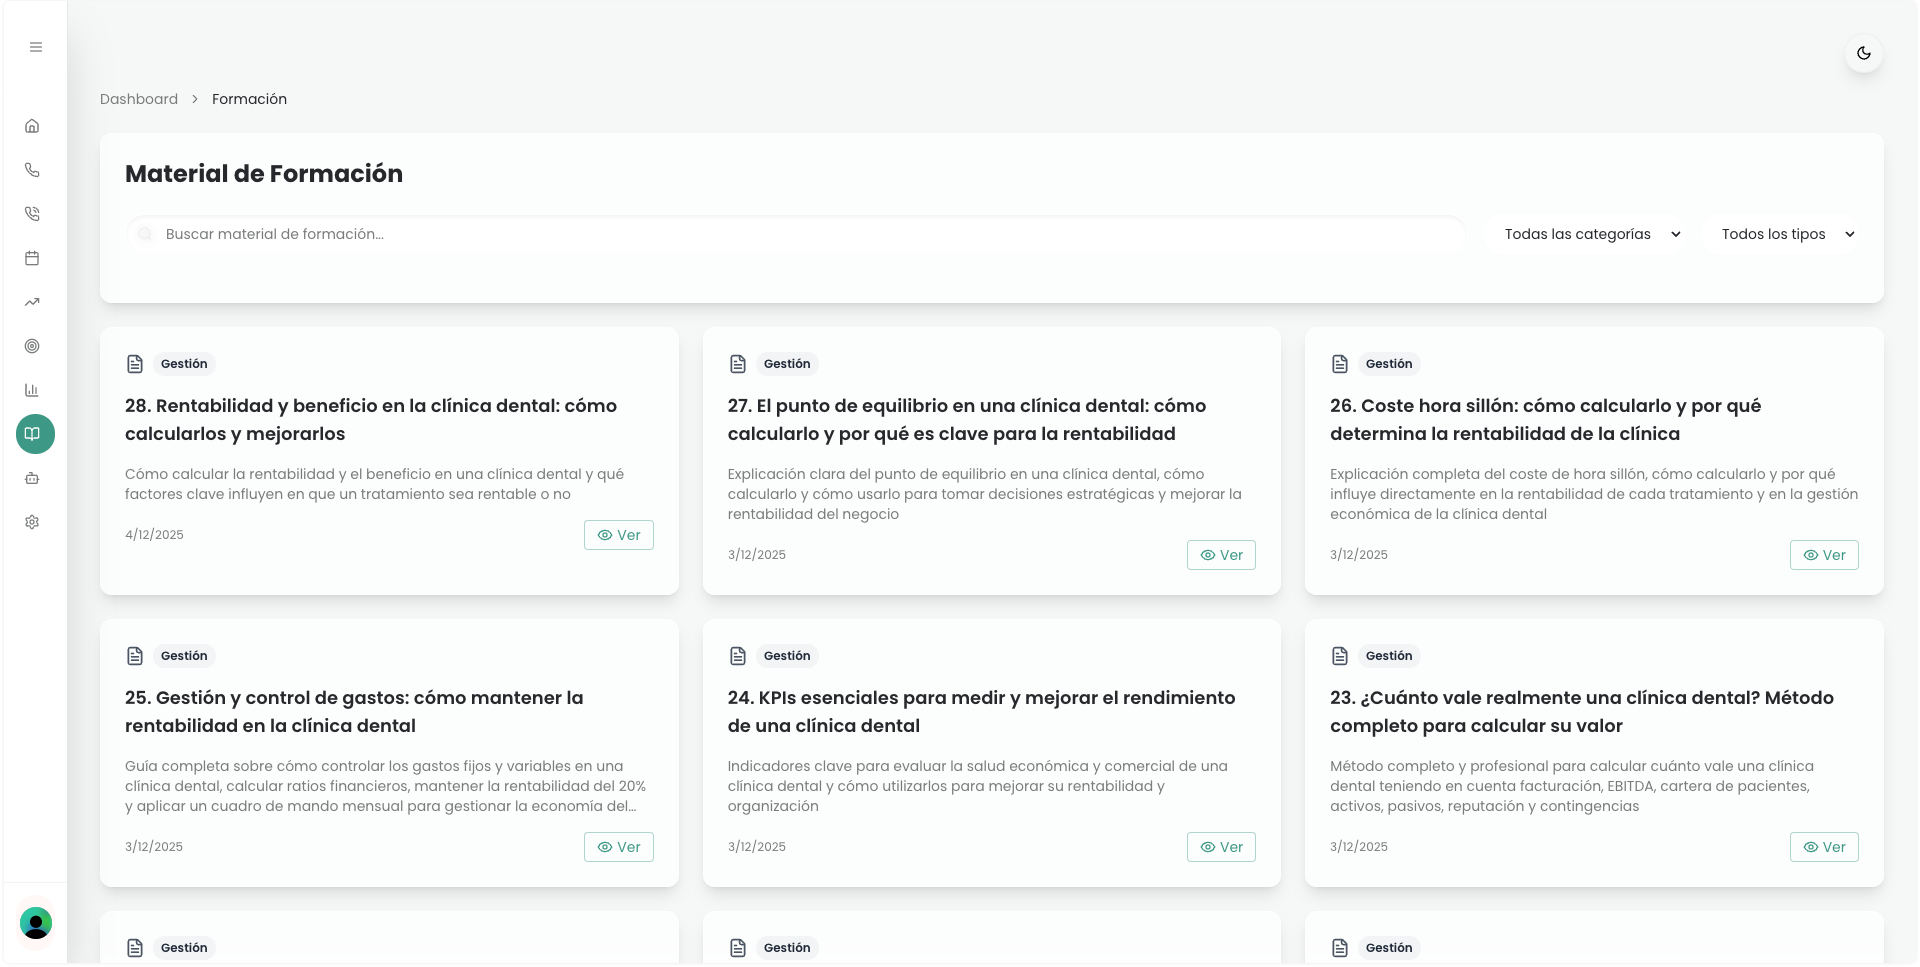Open title '26. Coste hora sillón'
The width and height of the screenshot is (1920, 967).
point(1545,420)
